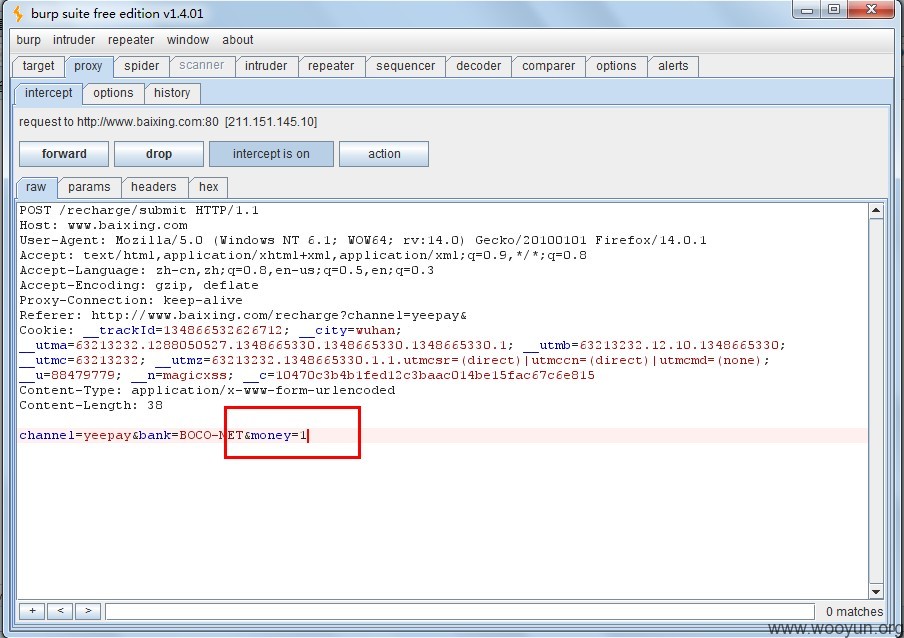The image size is (904, 638).
Task: Switch to the hex view tab
Action: tap(208, 187)
